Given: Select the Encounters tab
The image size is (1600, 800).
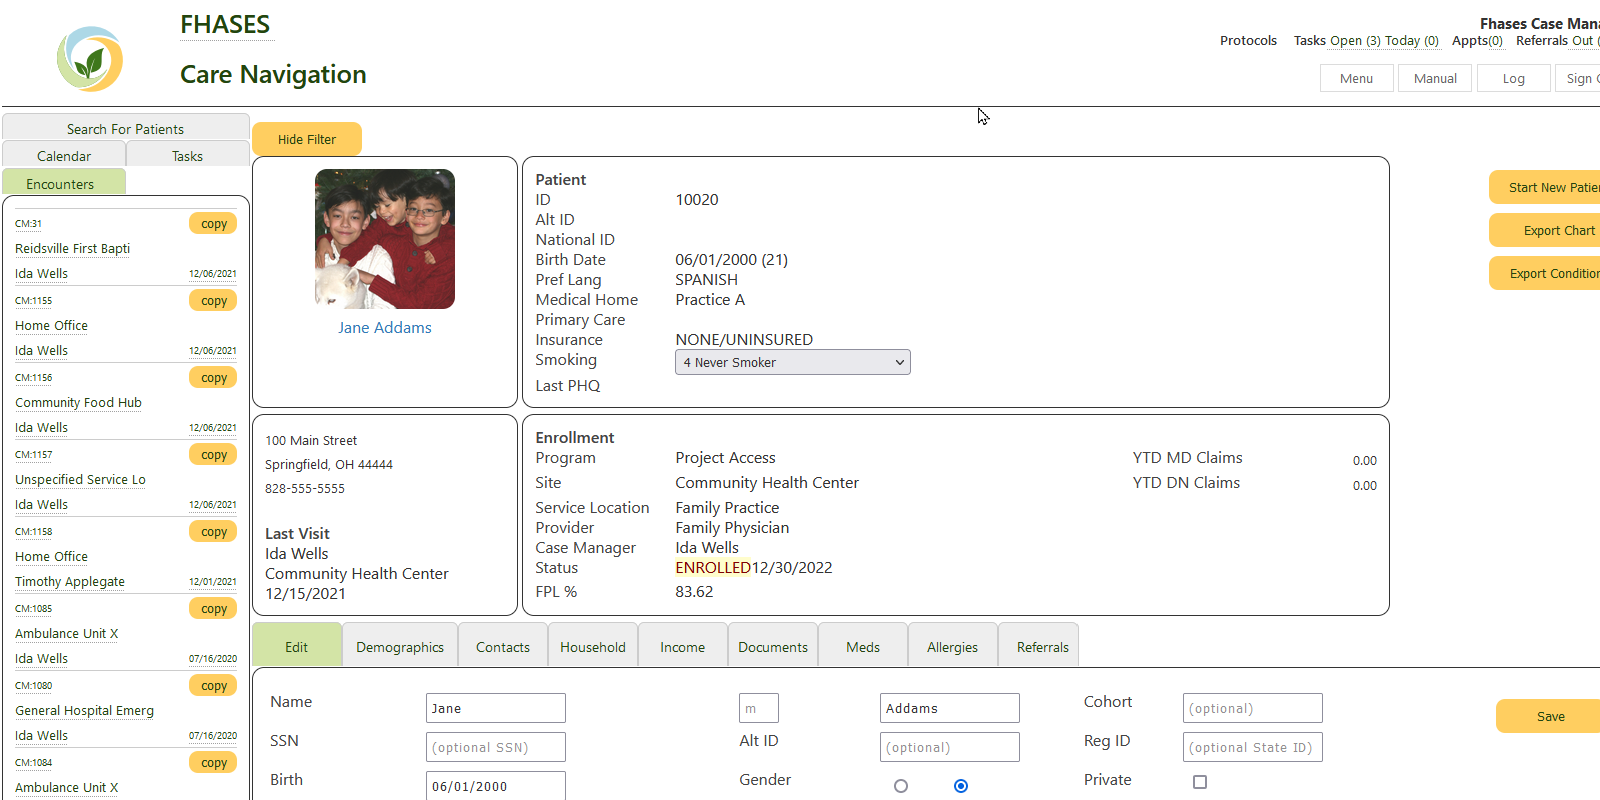Looking at the screenshot, I should (x=64, y=183).
